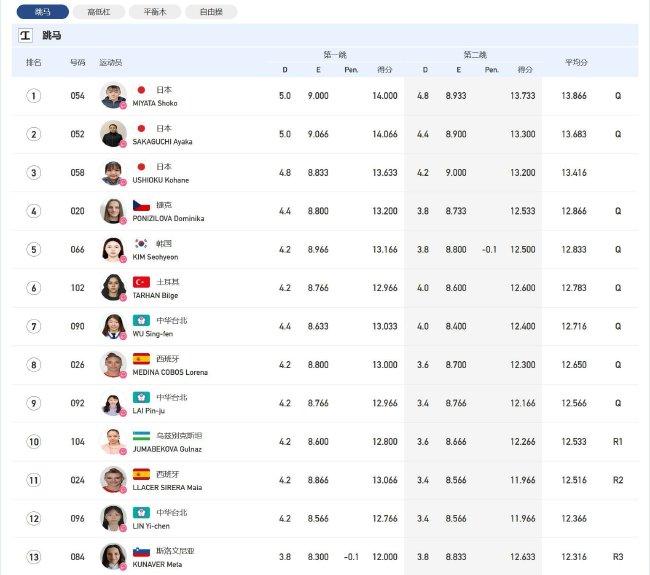650x575 pixels.
Task: Open USHIOKU Kohane athlete name link
Action: 161,180
